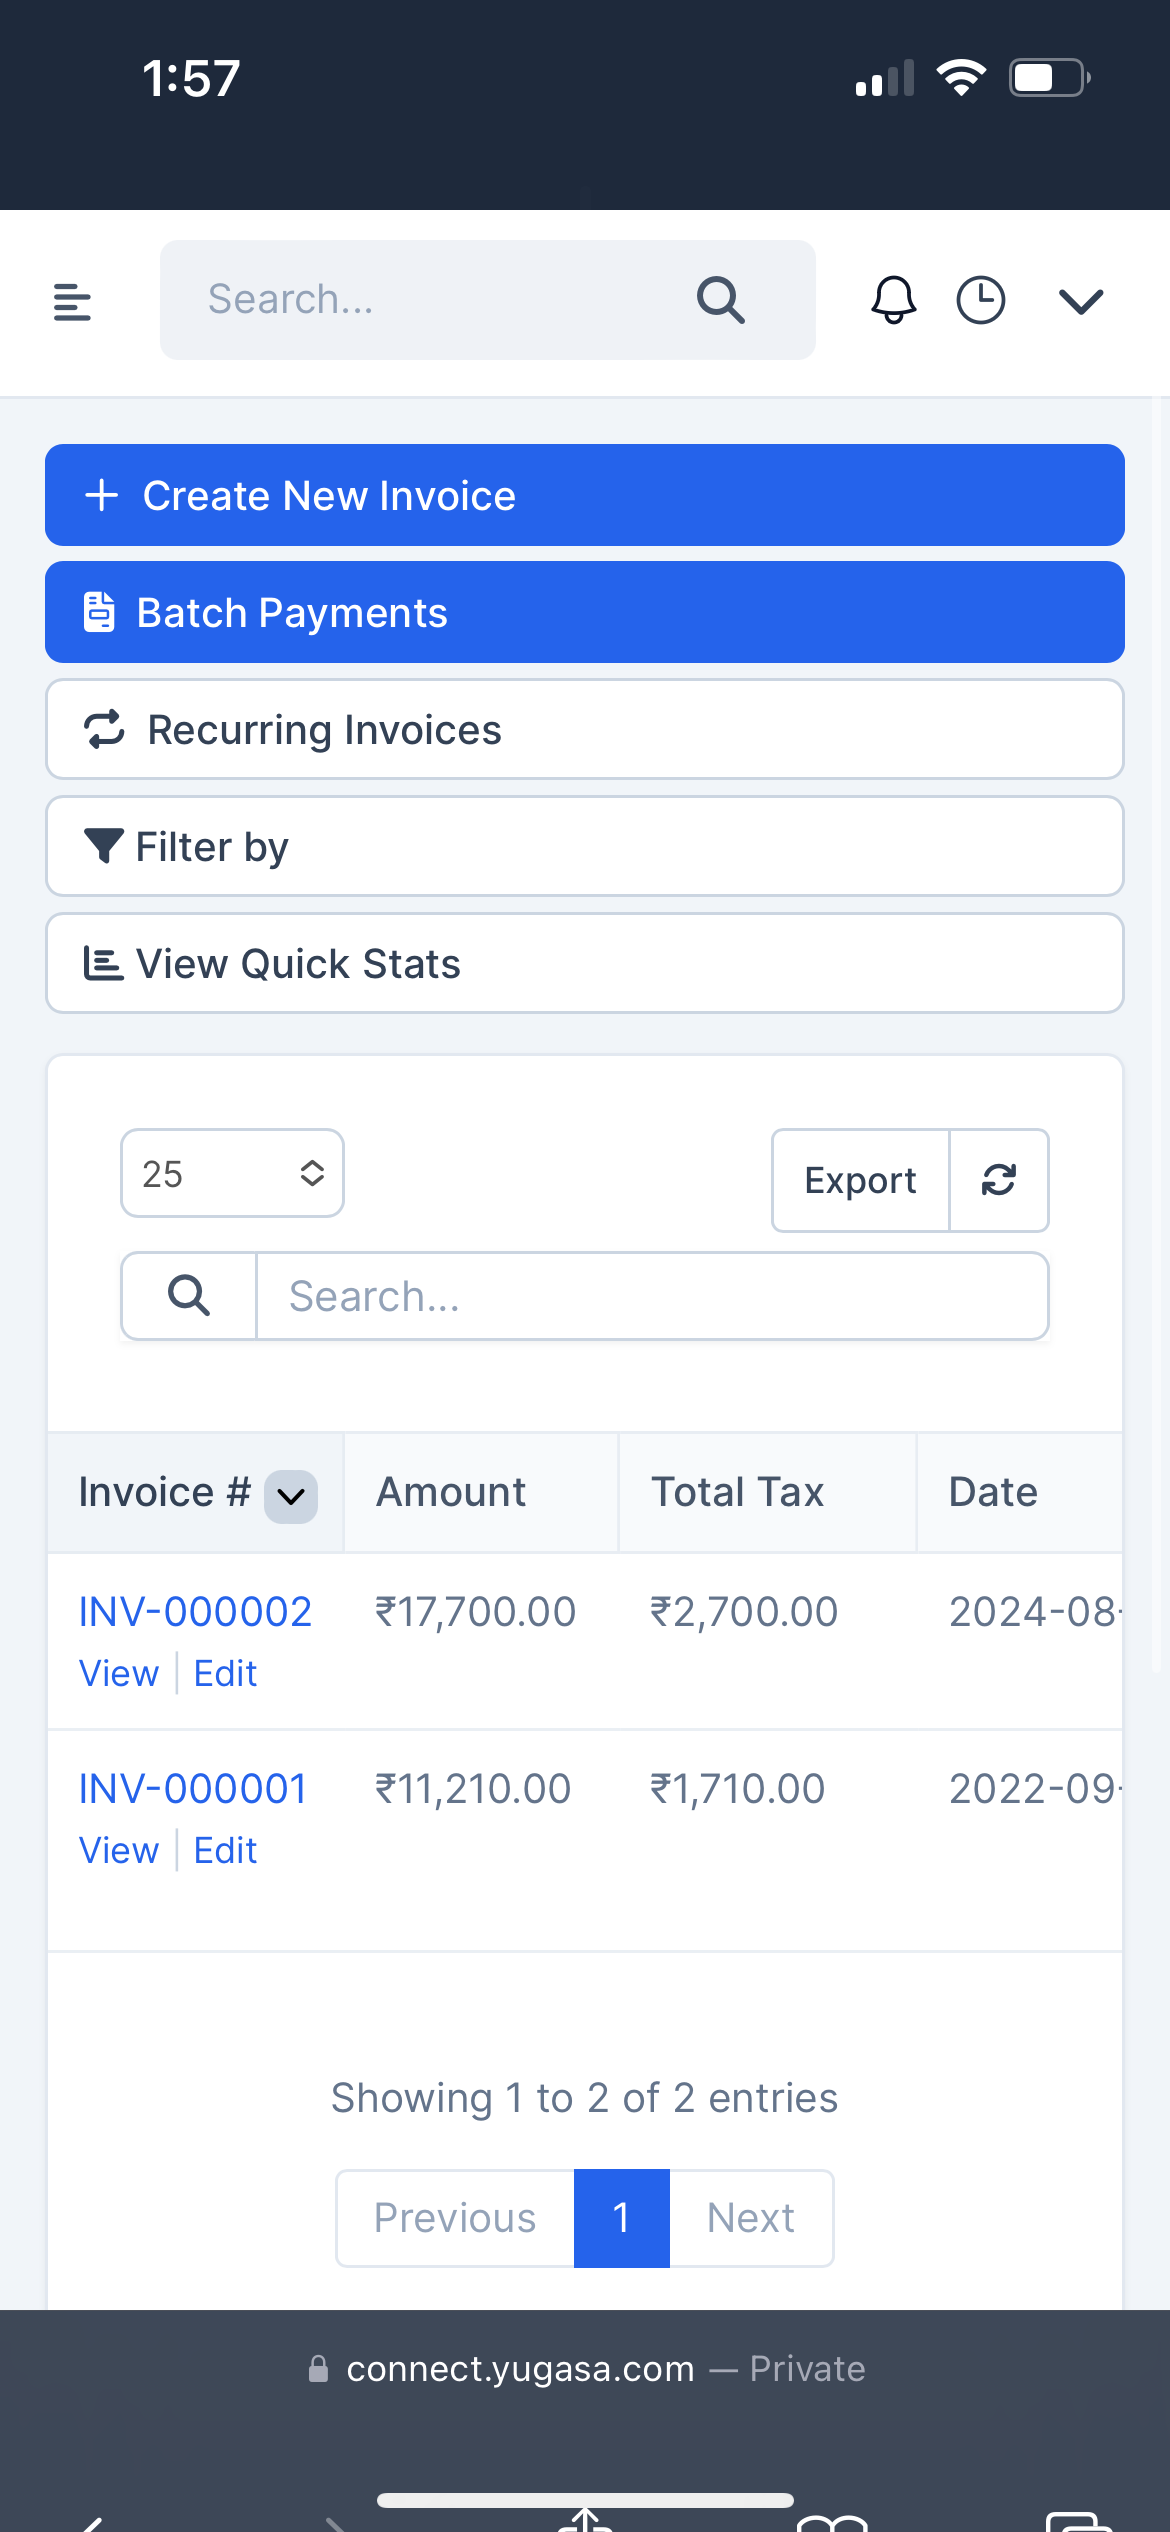Image resolution: width=1170 pixels, height=2532 pixels.
Task: Open the clock timer icon
Action: click(x=980, y=300)
